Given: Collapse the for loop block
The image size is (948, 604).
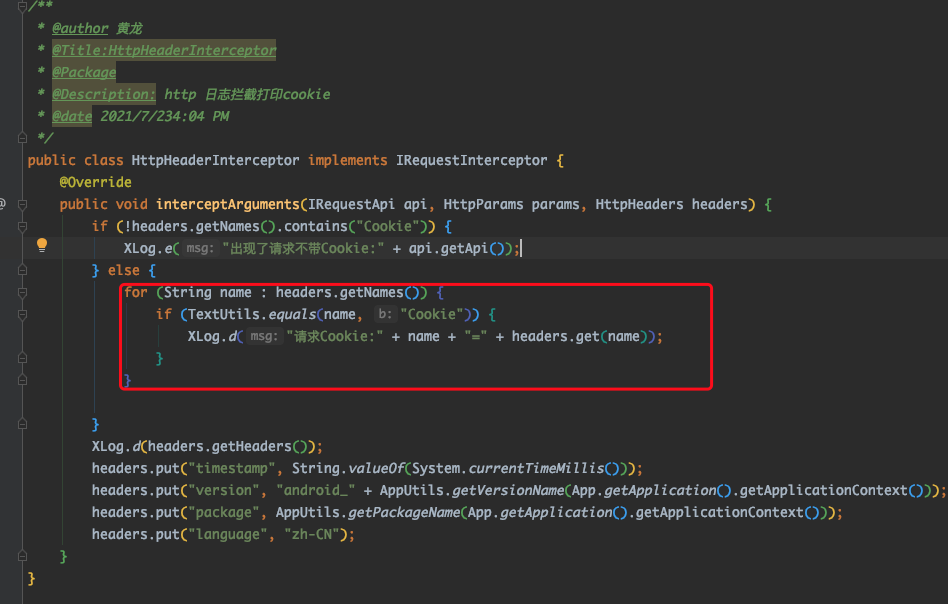Looking at the screenshot, I should 21,292.
